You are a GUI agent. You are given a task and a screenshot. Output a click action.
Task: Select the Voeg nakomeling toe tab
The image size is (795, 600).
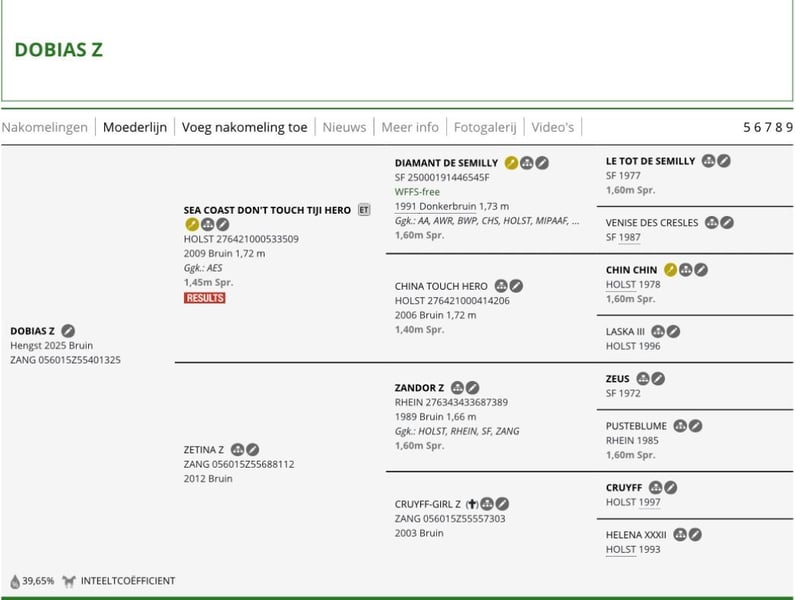[x=244, y=127]
